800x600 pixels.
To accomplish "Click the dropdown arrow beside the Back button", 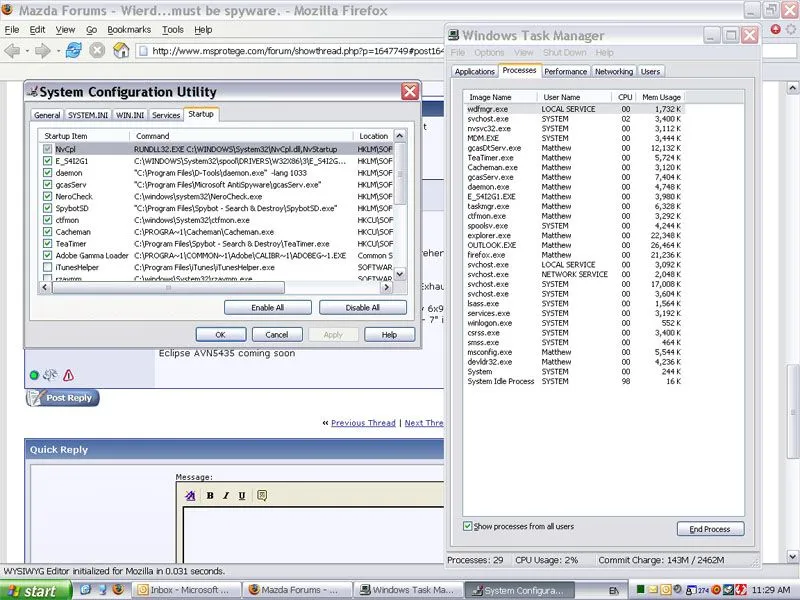I will pyautogui.click(x=27, y=51).
